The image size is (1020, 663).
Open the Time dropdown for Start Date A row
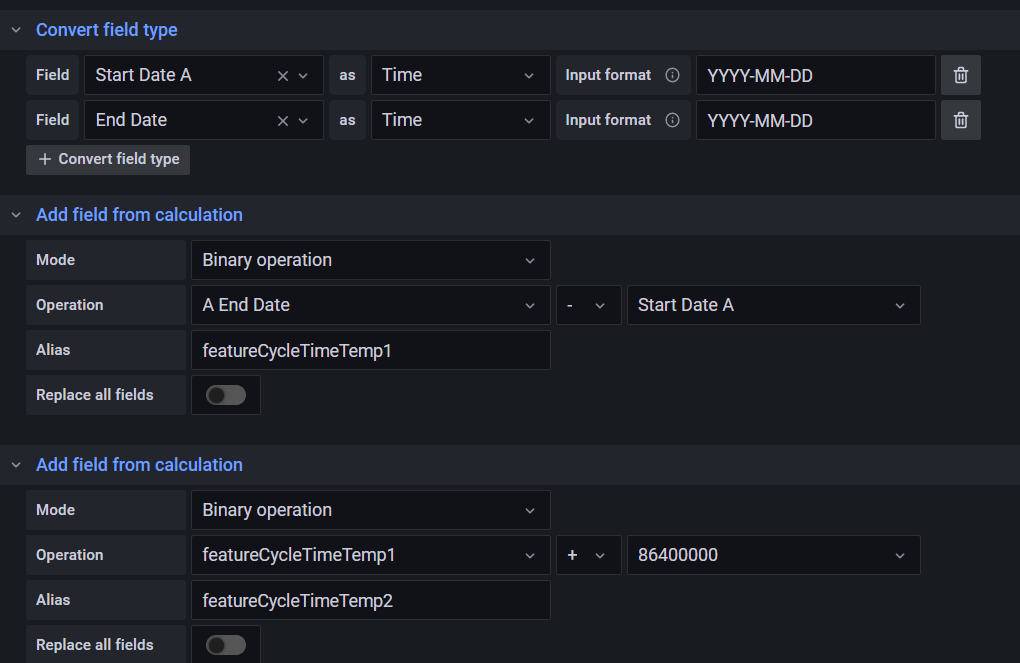click(460, 74)
